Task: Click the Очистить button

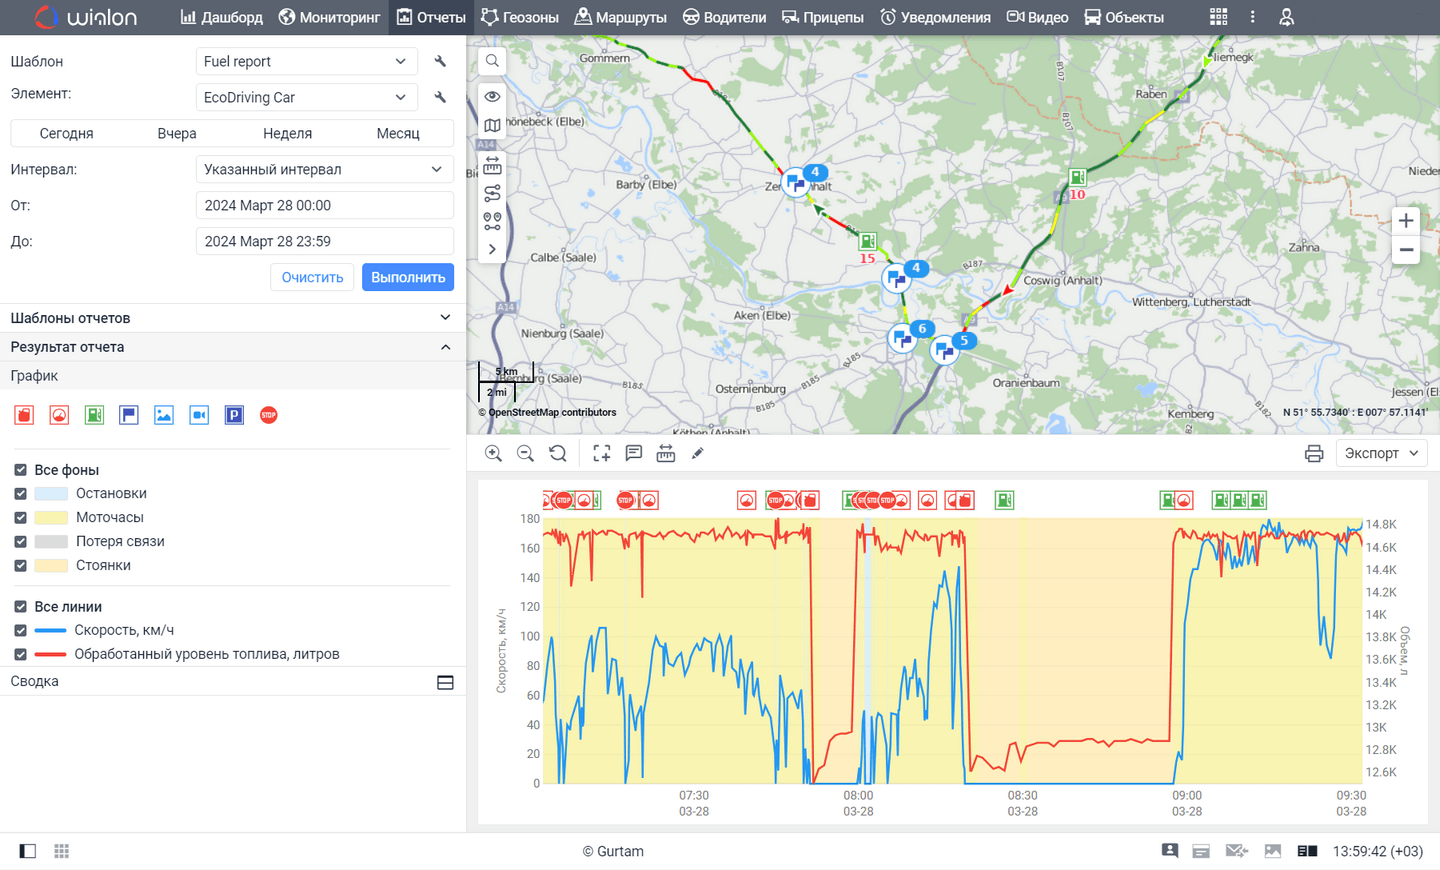Action: pos(312,277)
